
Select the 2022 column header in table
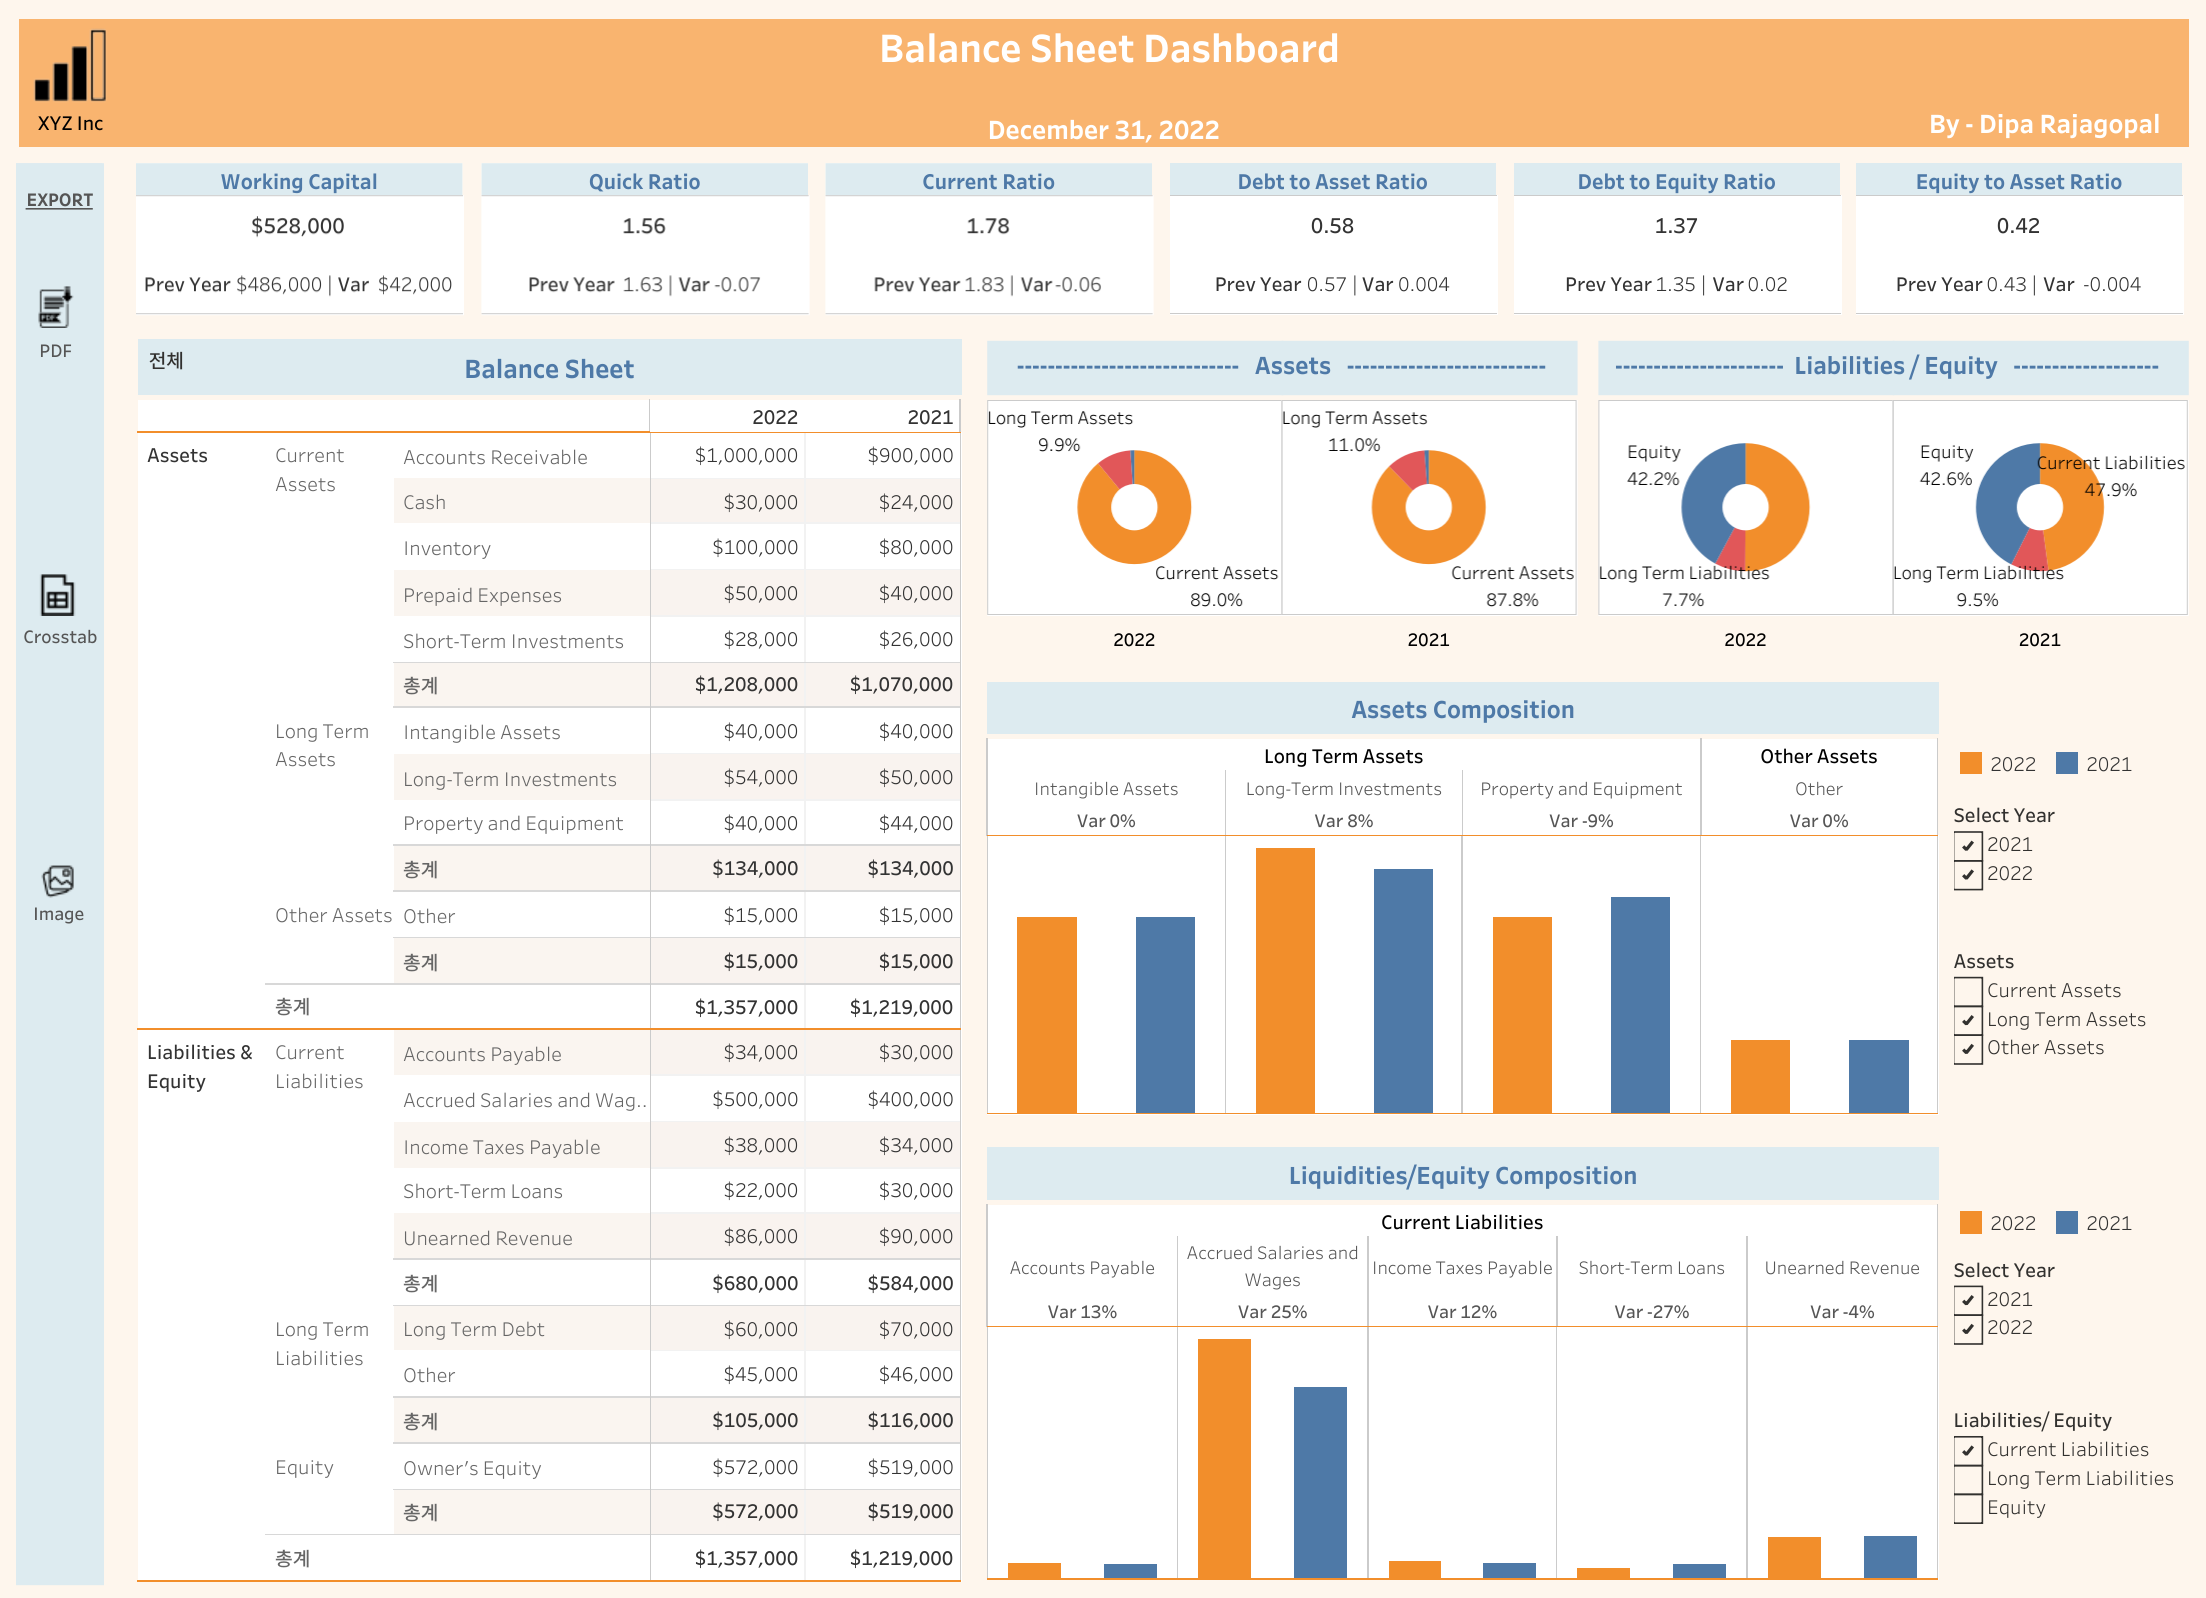(x=774, y=417)
